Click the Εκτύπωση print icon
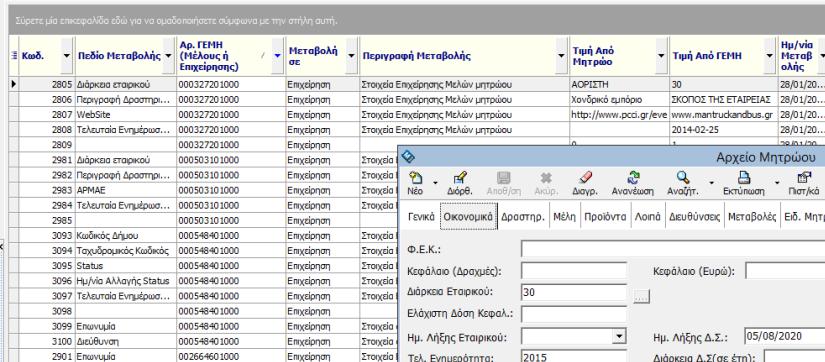825x362 pixels. 743,178
